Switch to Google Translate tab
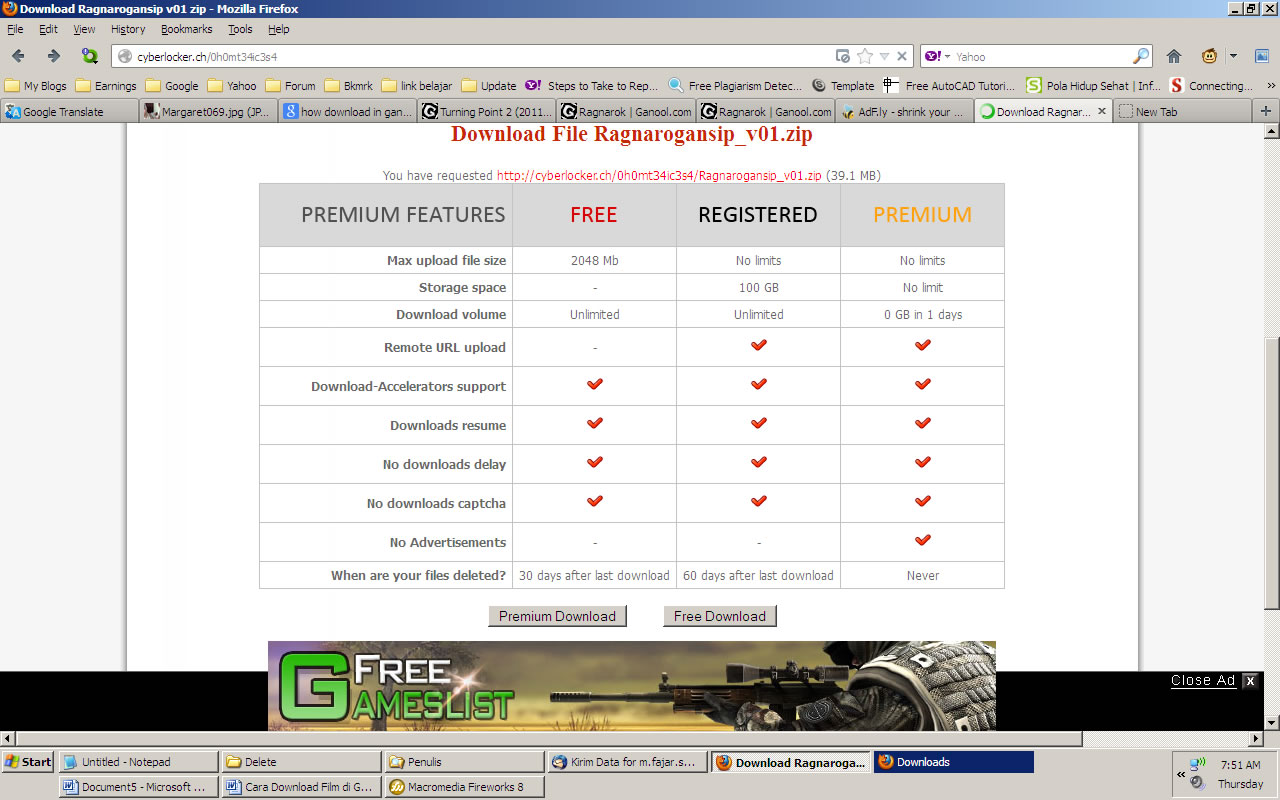Image resolution: width=1280 pixels, height=800 pixels. pos(68,112)
